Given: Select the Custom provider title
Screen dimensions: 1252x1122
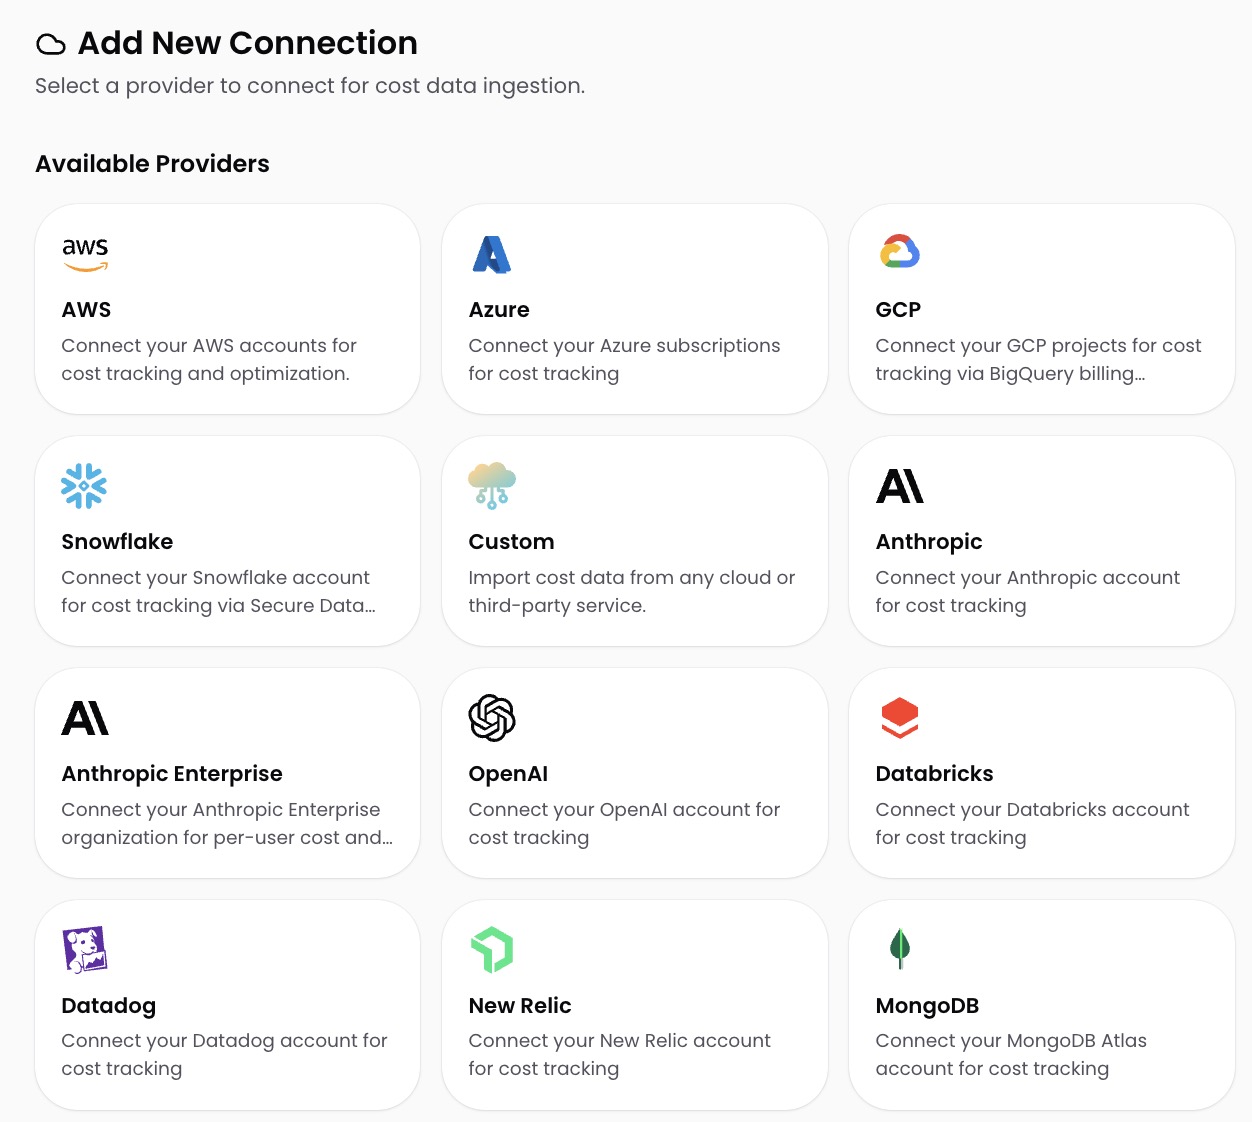Looking at the screenshot, I should (x=511, y=542).
